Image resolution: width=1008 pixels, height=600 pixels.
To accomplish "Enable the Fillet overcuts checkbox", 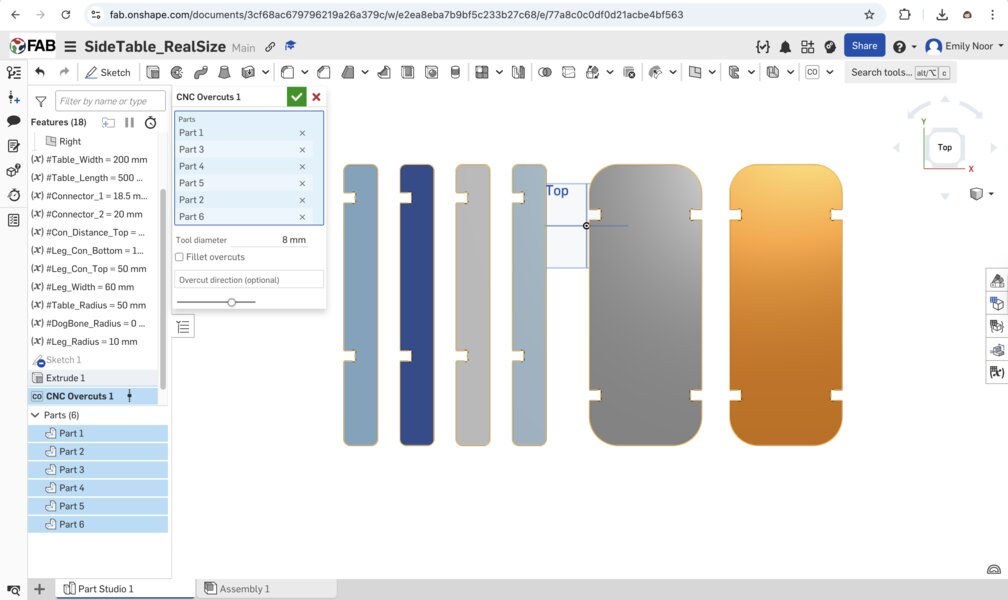I will pyautogui.click(x=180, y=257).
